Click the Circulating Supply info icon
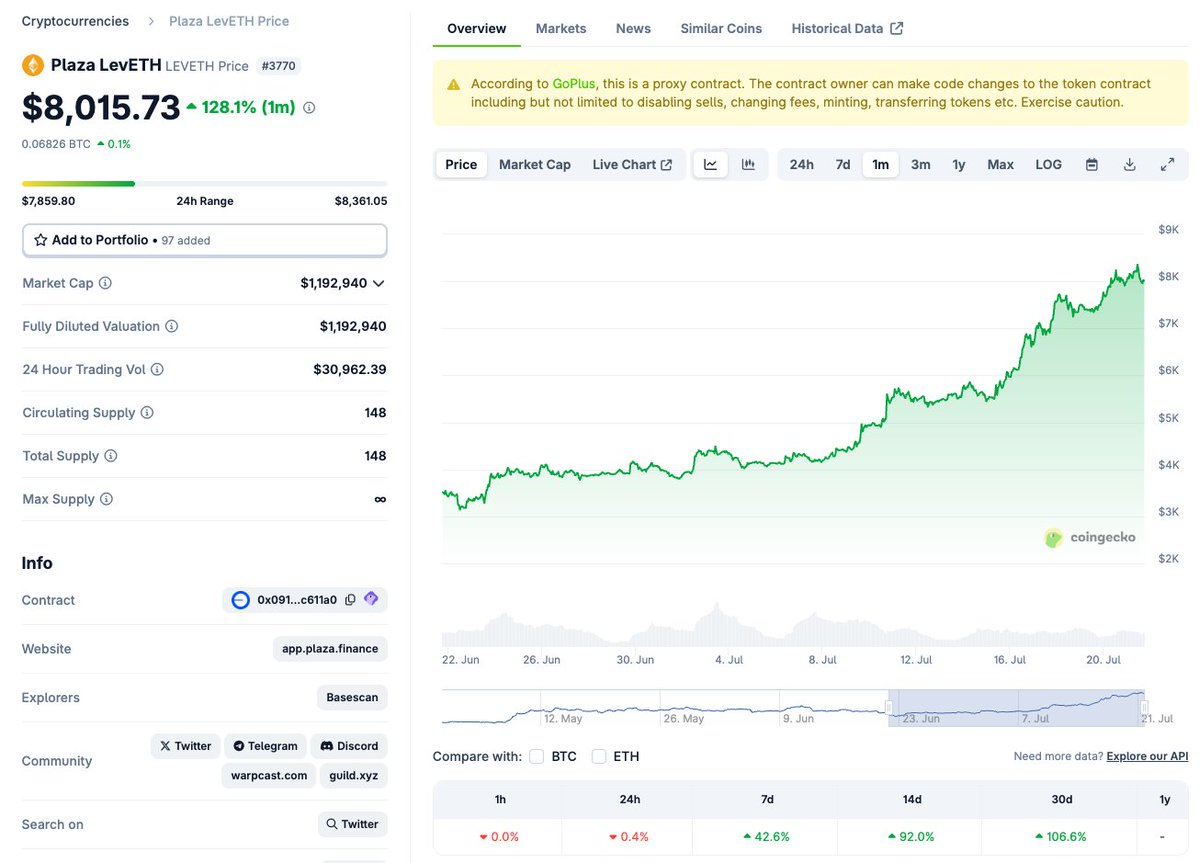Viewport: 1199px width, 863px height. click(147, 413)
